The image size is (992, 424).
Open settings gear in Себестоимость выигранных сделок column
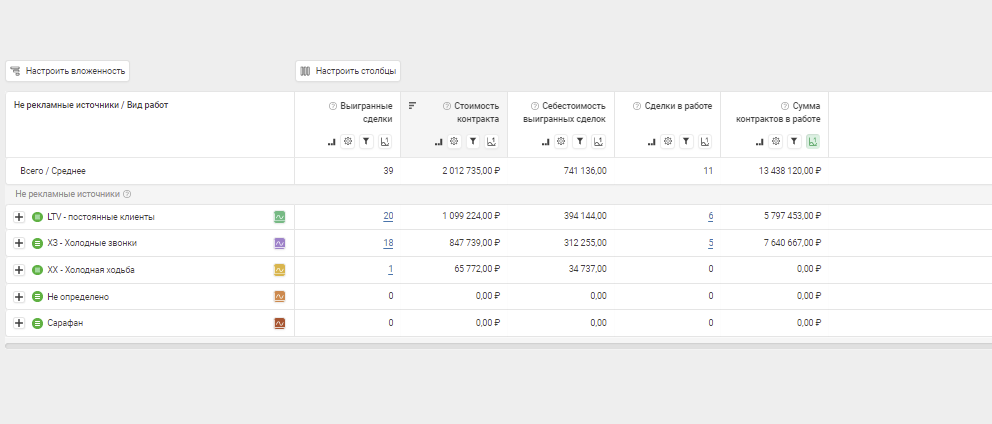tap(561, 142)
